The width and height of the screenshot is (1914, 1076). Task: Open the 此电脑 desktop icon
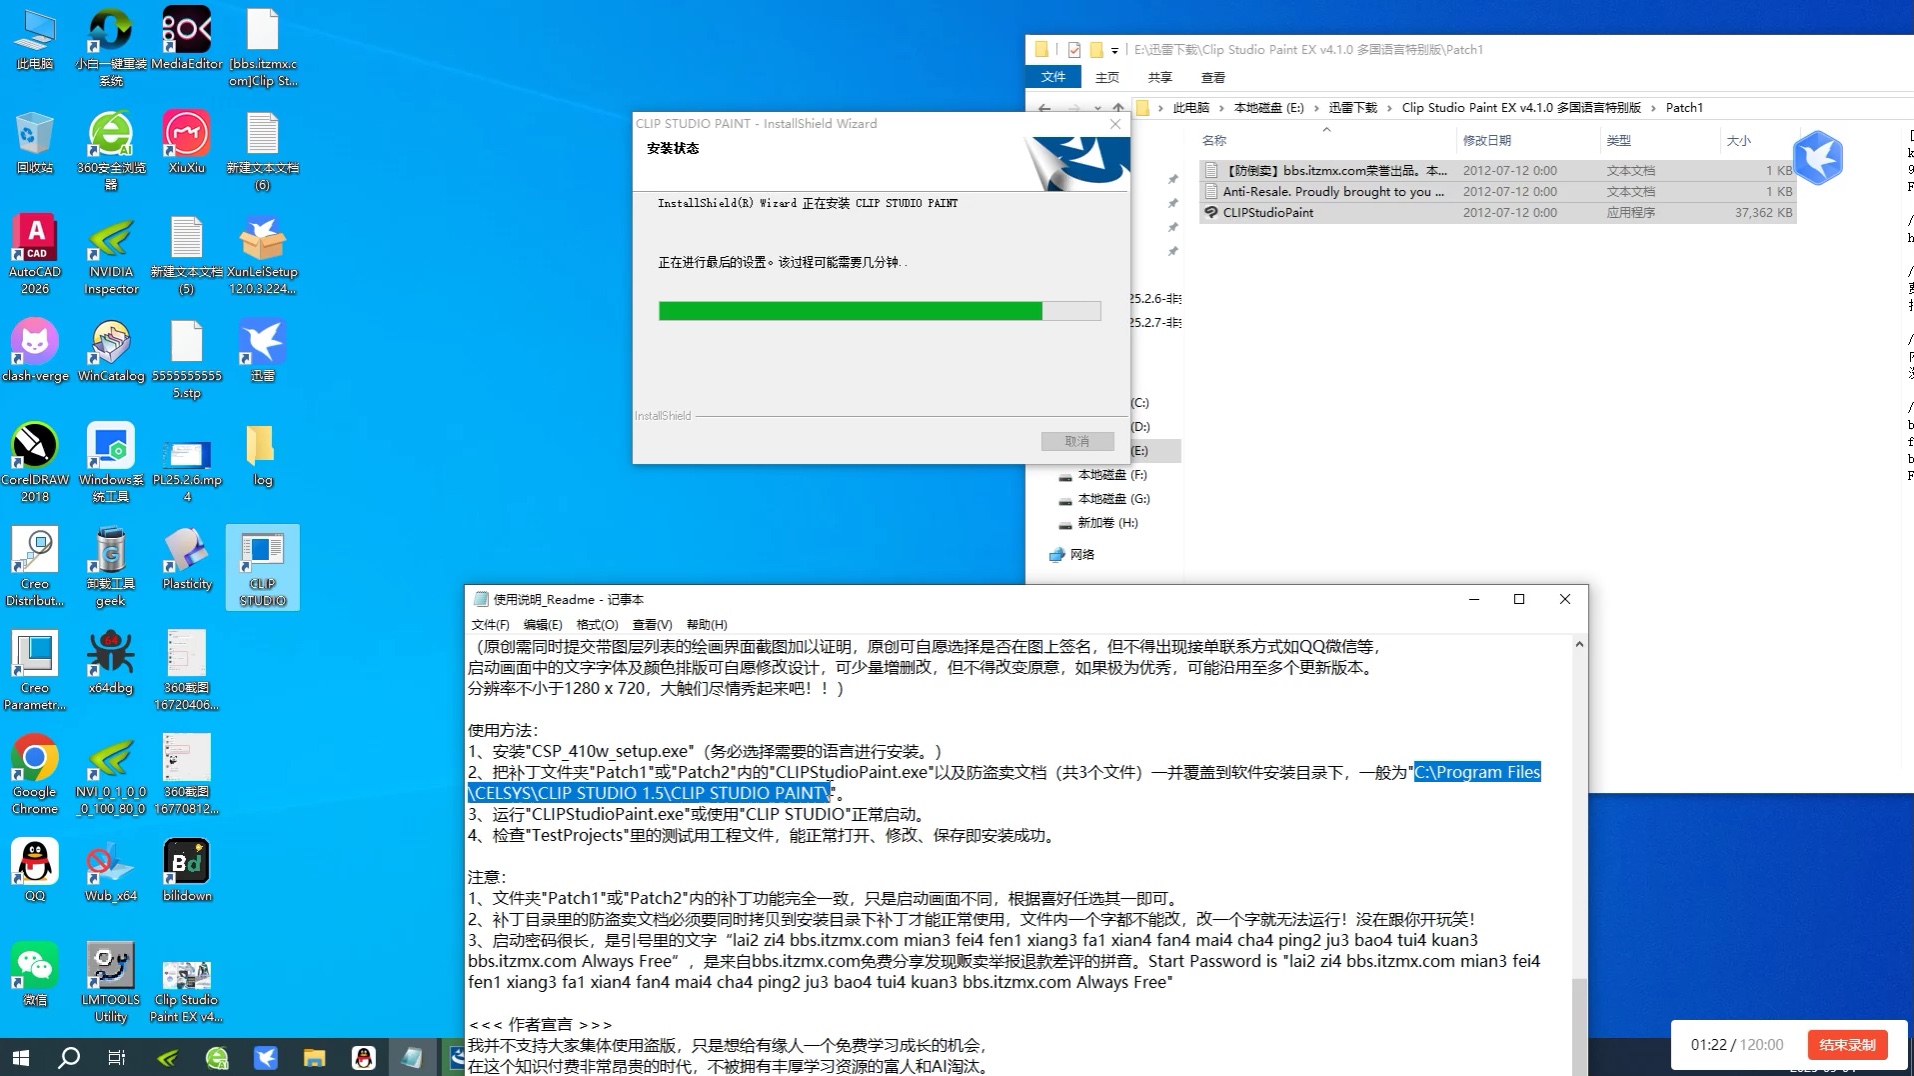pos(35,40)
